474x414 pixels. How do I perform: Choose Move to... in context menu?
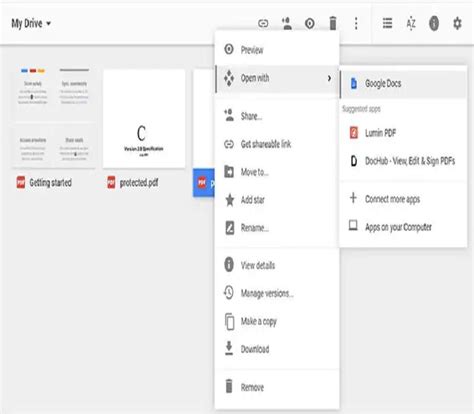pos(277,172)
